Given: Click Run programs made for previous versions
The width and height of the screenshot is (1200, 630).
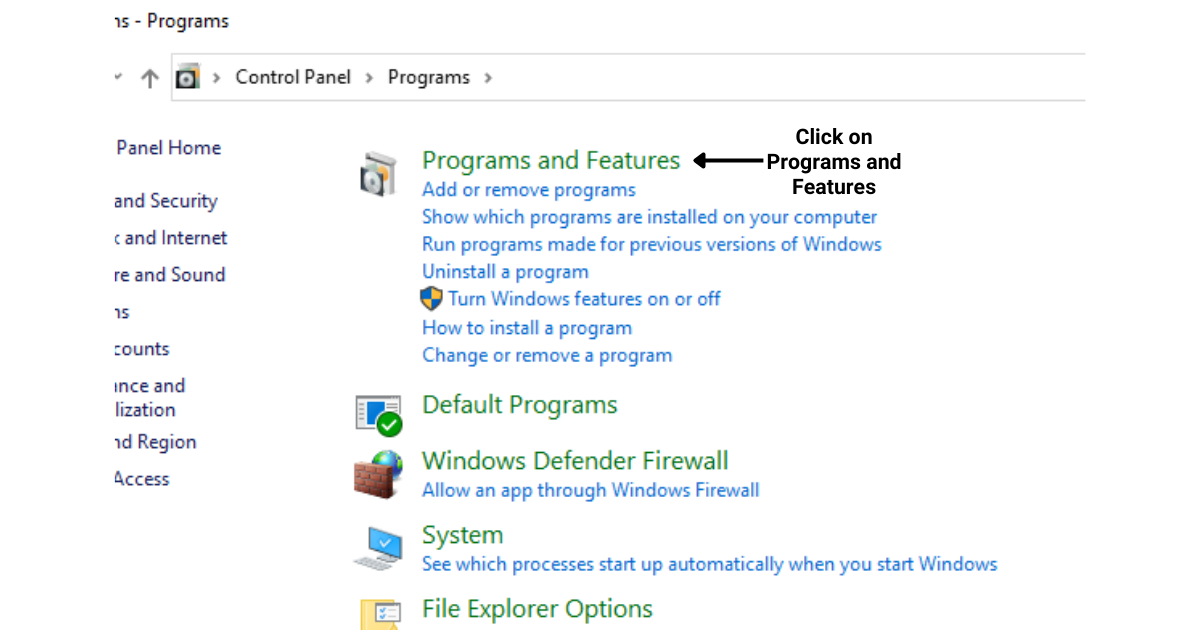Looking at the screenshot, I should coord(651,244).
